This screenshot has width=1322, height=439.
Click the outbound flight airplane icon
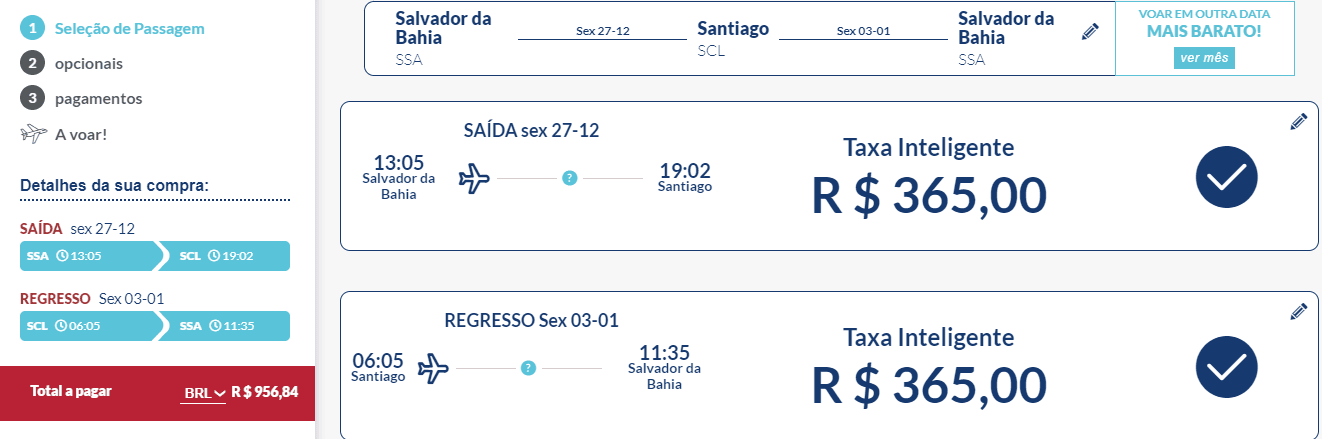474,179
